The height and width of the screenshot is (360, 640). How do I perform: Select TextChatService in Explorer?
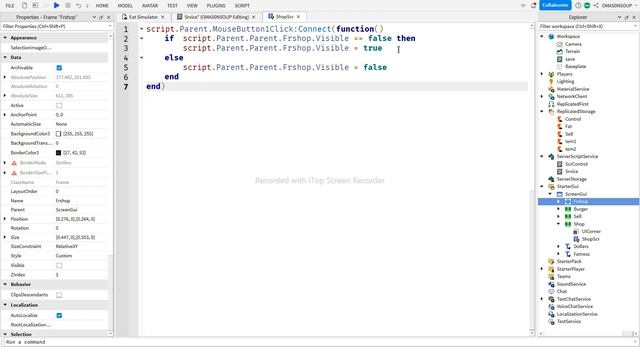pyautogui.click(x=573, y=299)
